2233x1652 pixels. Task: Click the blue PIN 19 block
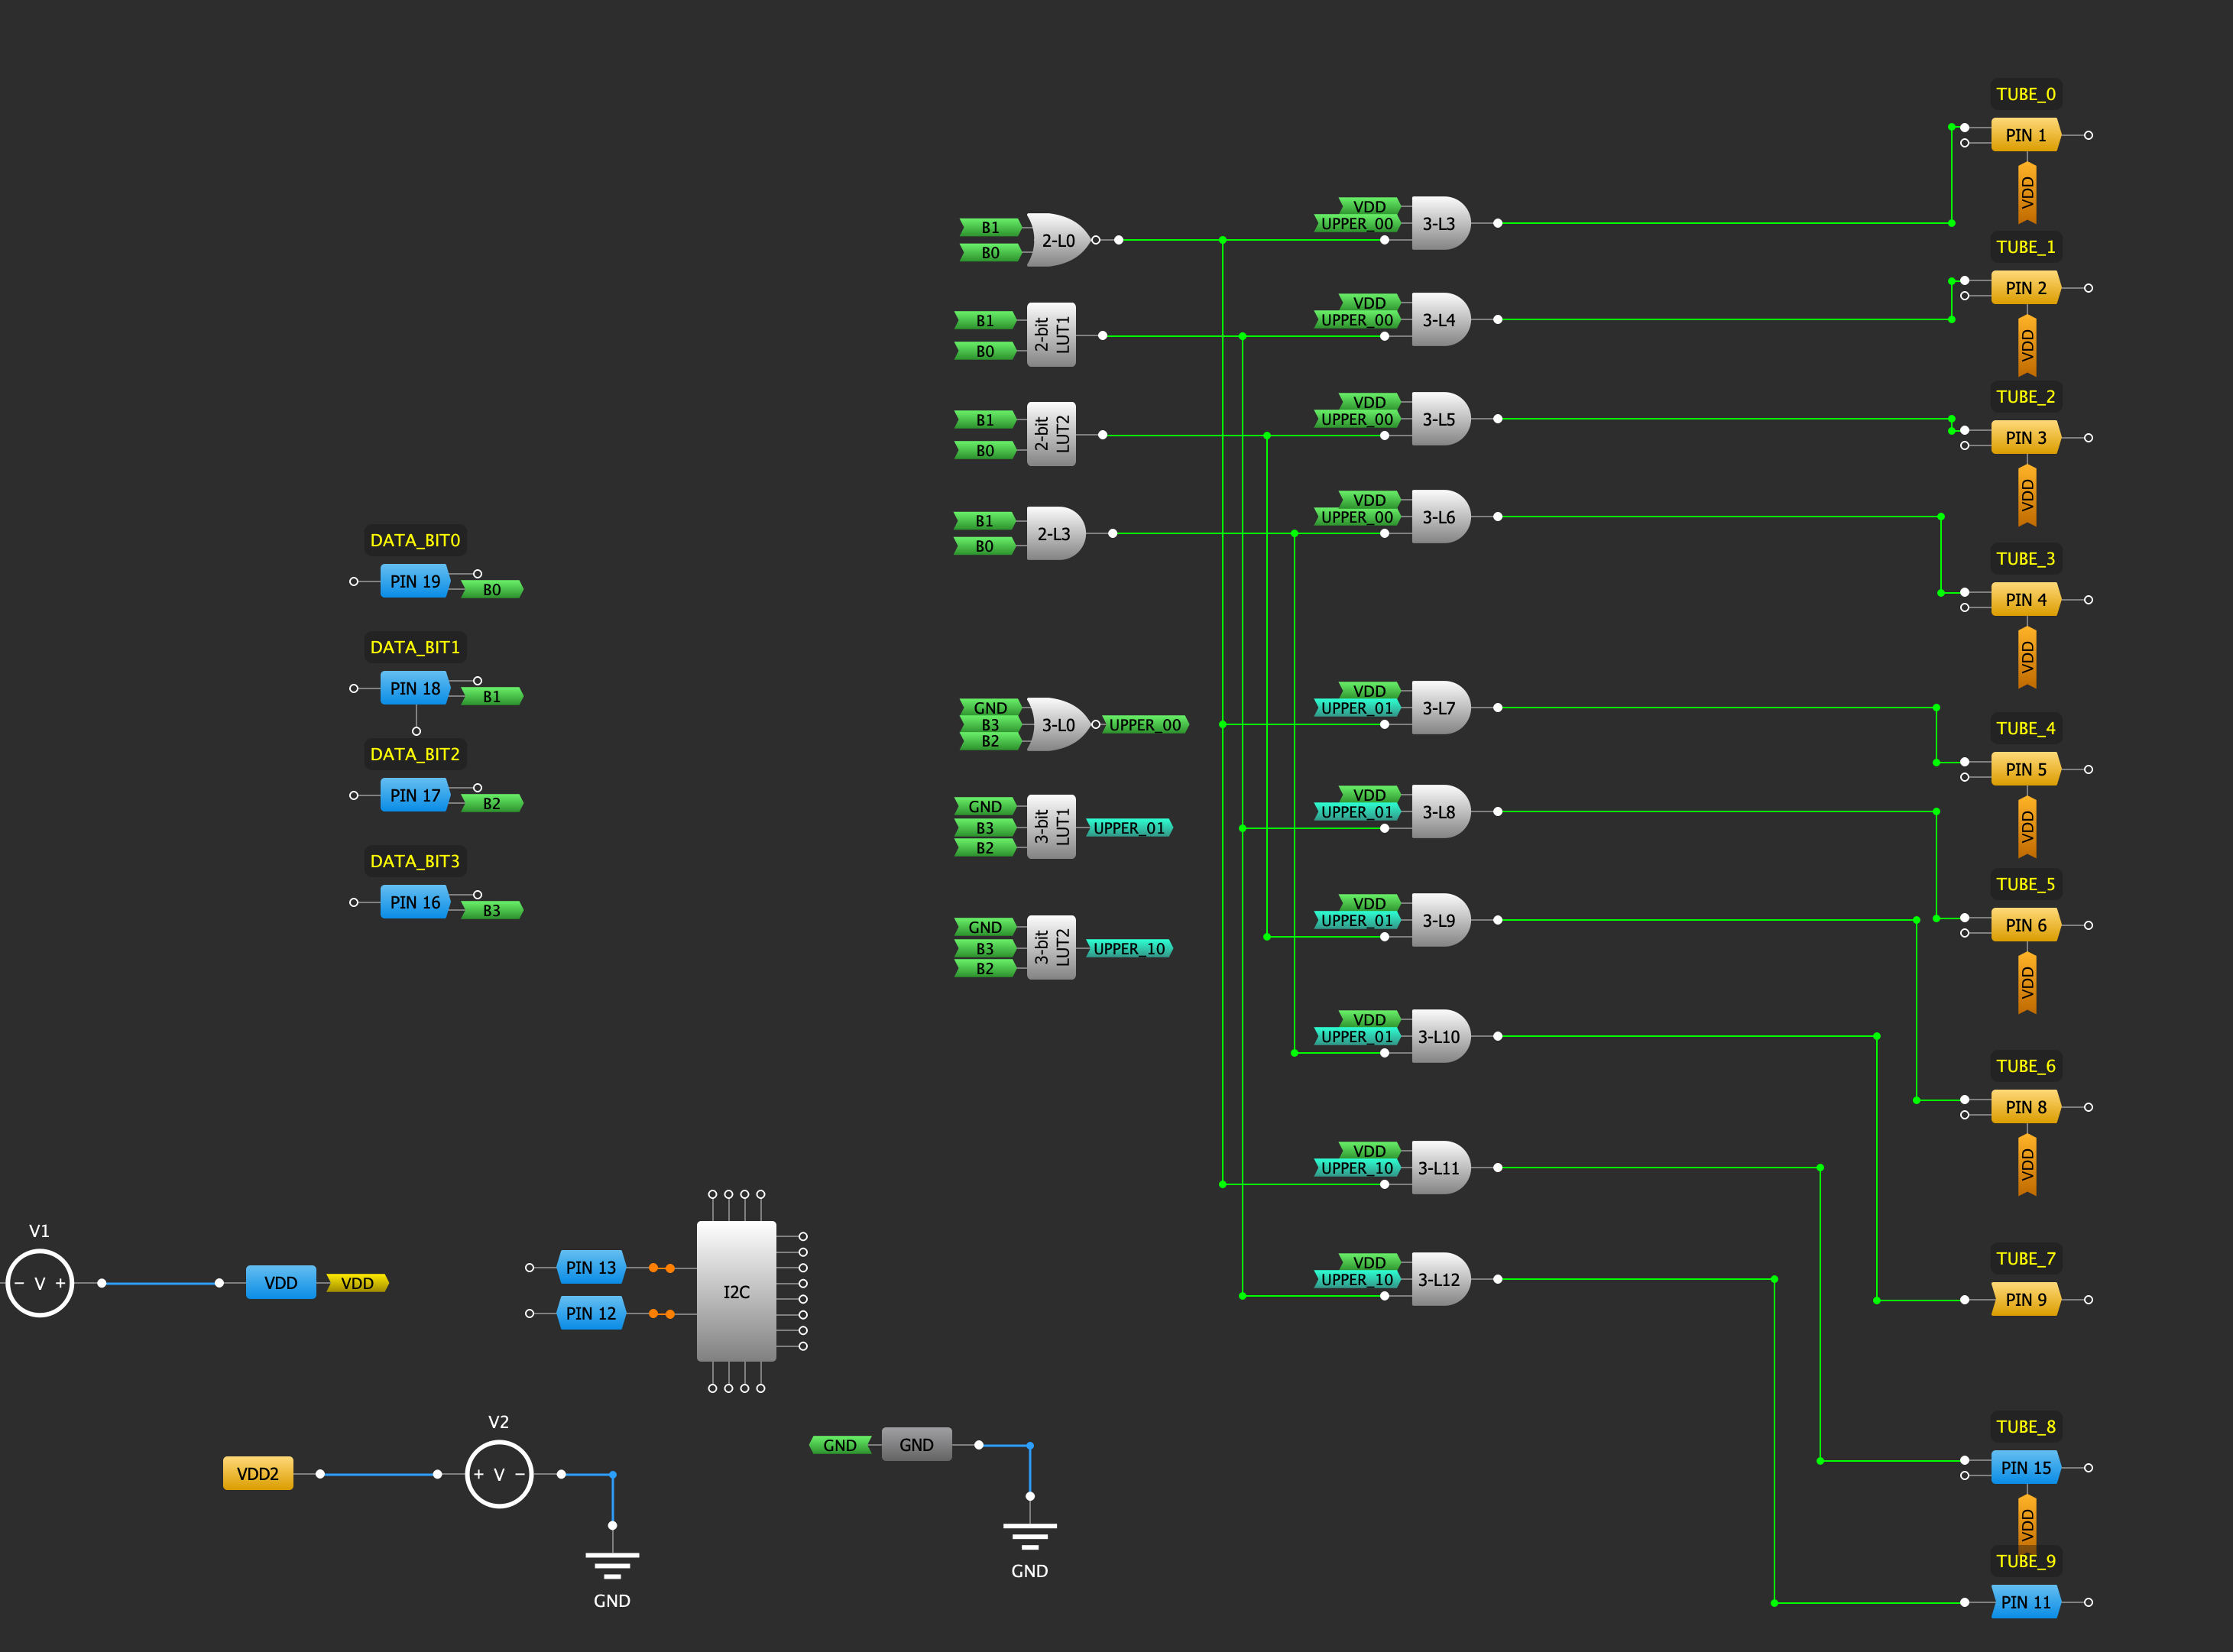coord(415,581)
